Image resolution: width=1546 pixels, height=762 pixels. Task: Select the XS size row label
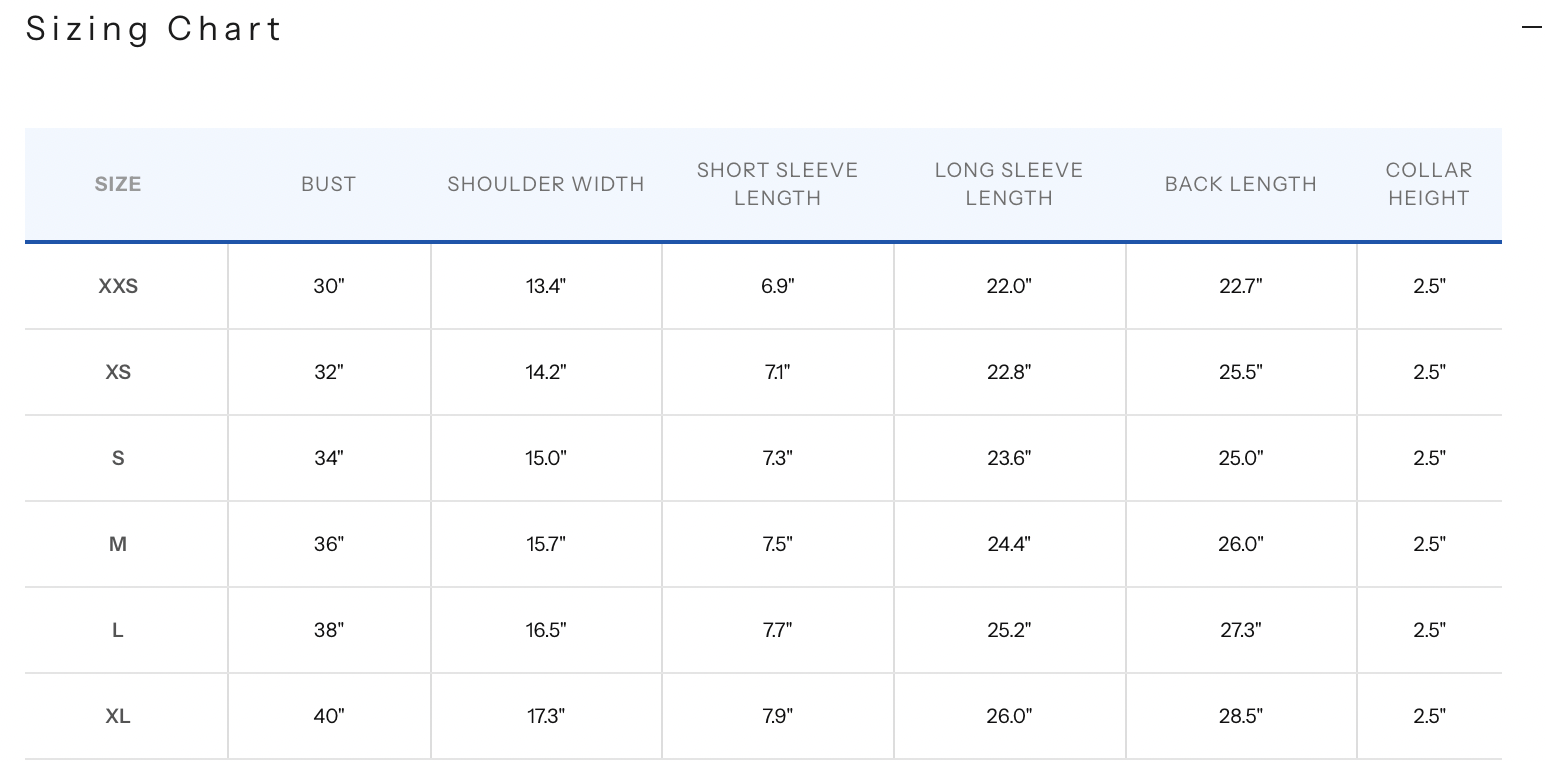pyautogui.click(x=118, y=372)
